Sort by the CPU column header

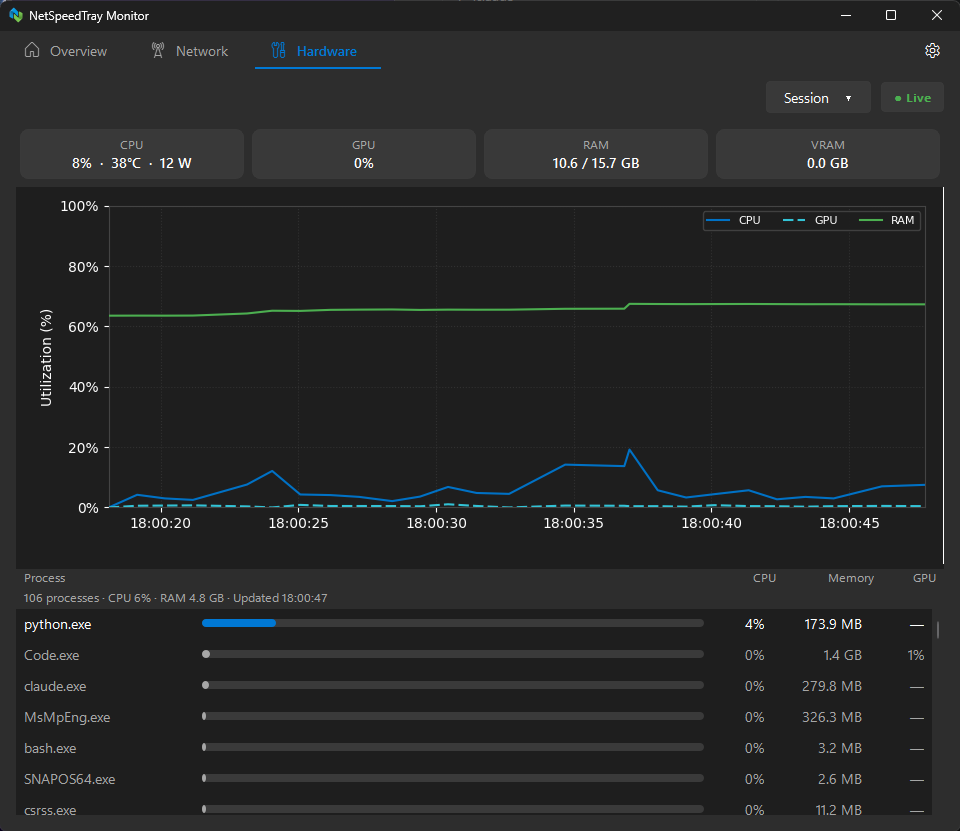[x=764, y=578]
